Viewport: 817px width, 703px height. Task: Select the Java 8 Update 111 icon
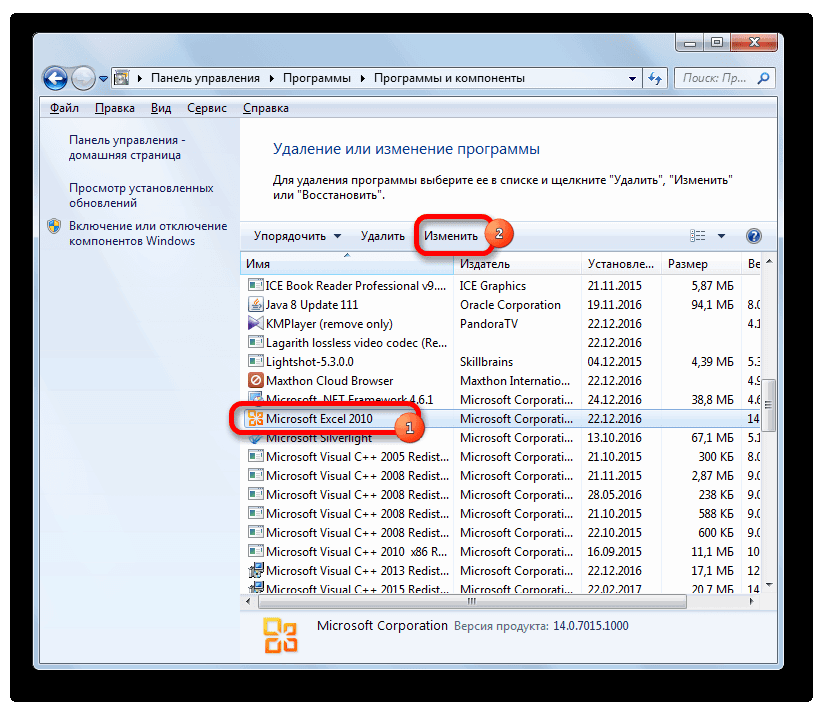255,305
